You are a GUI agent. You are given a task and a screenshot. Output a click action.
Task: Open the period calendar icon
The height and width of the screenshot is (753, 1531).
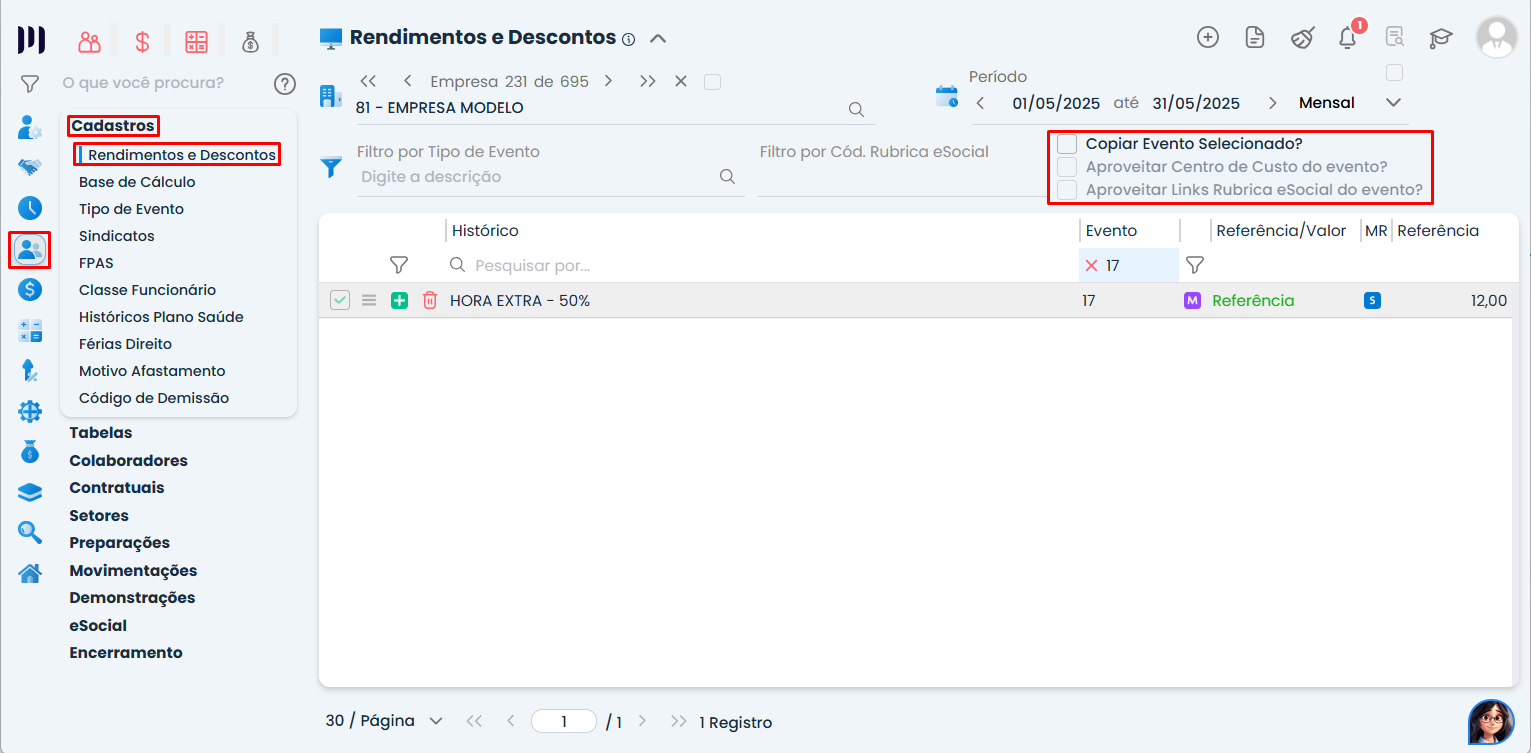[x=946, y=96]
